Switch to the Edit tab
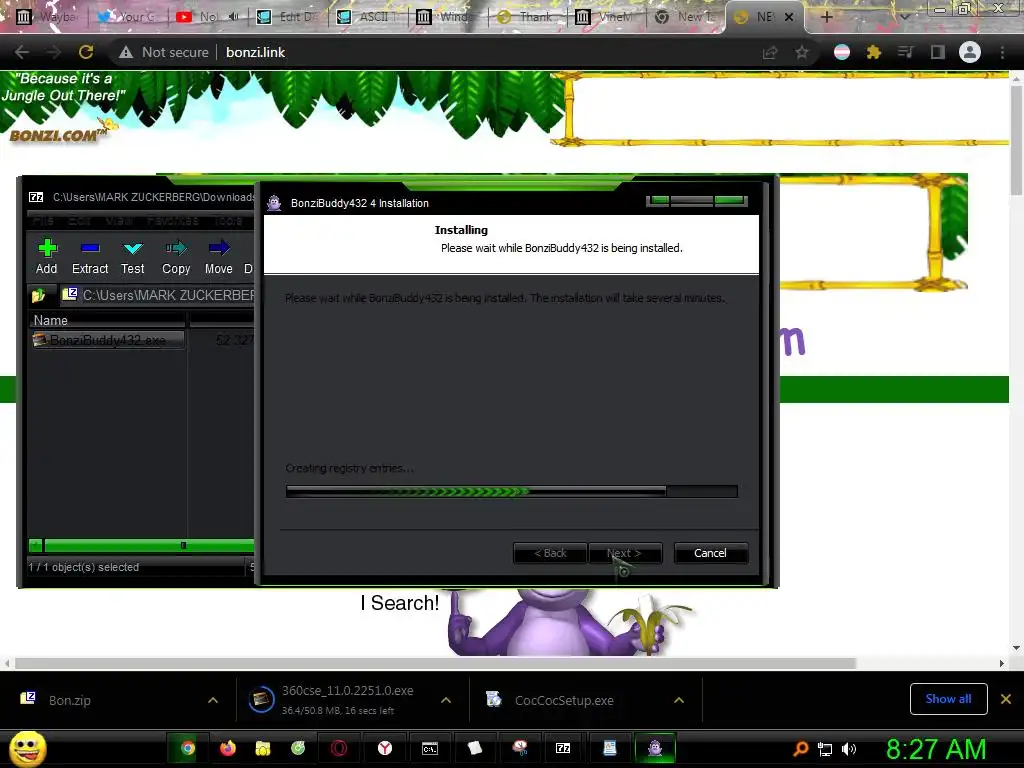Viewport: 1024px width, 768px height. pyautogui.click(x=289, y=17)
